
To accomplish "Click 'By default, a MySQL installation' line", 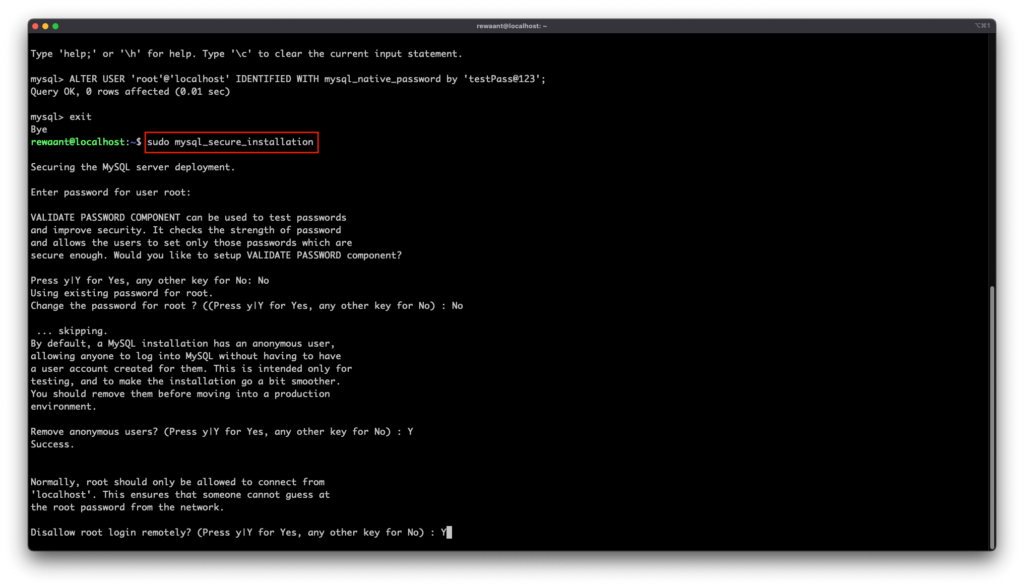I will [182, 343].
